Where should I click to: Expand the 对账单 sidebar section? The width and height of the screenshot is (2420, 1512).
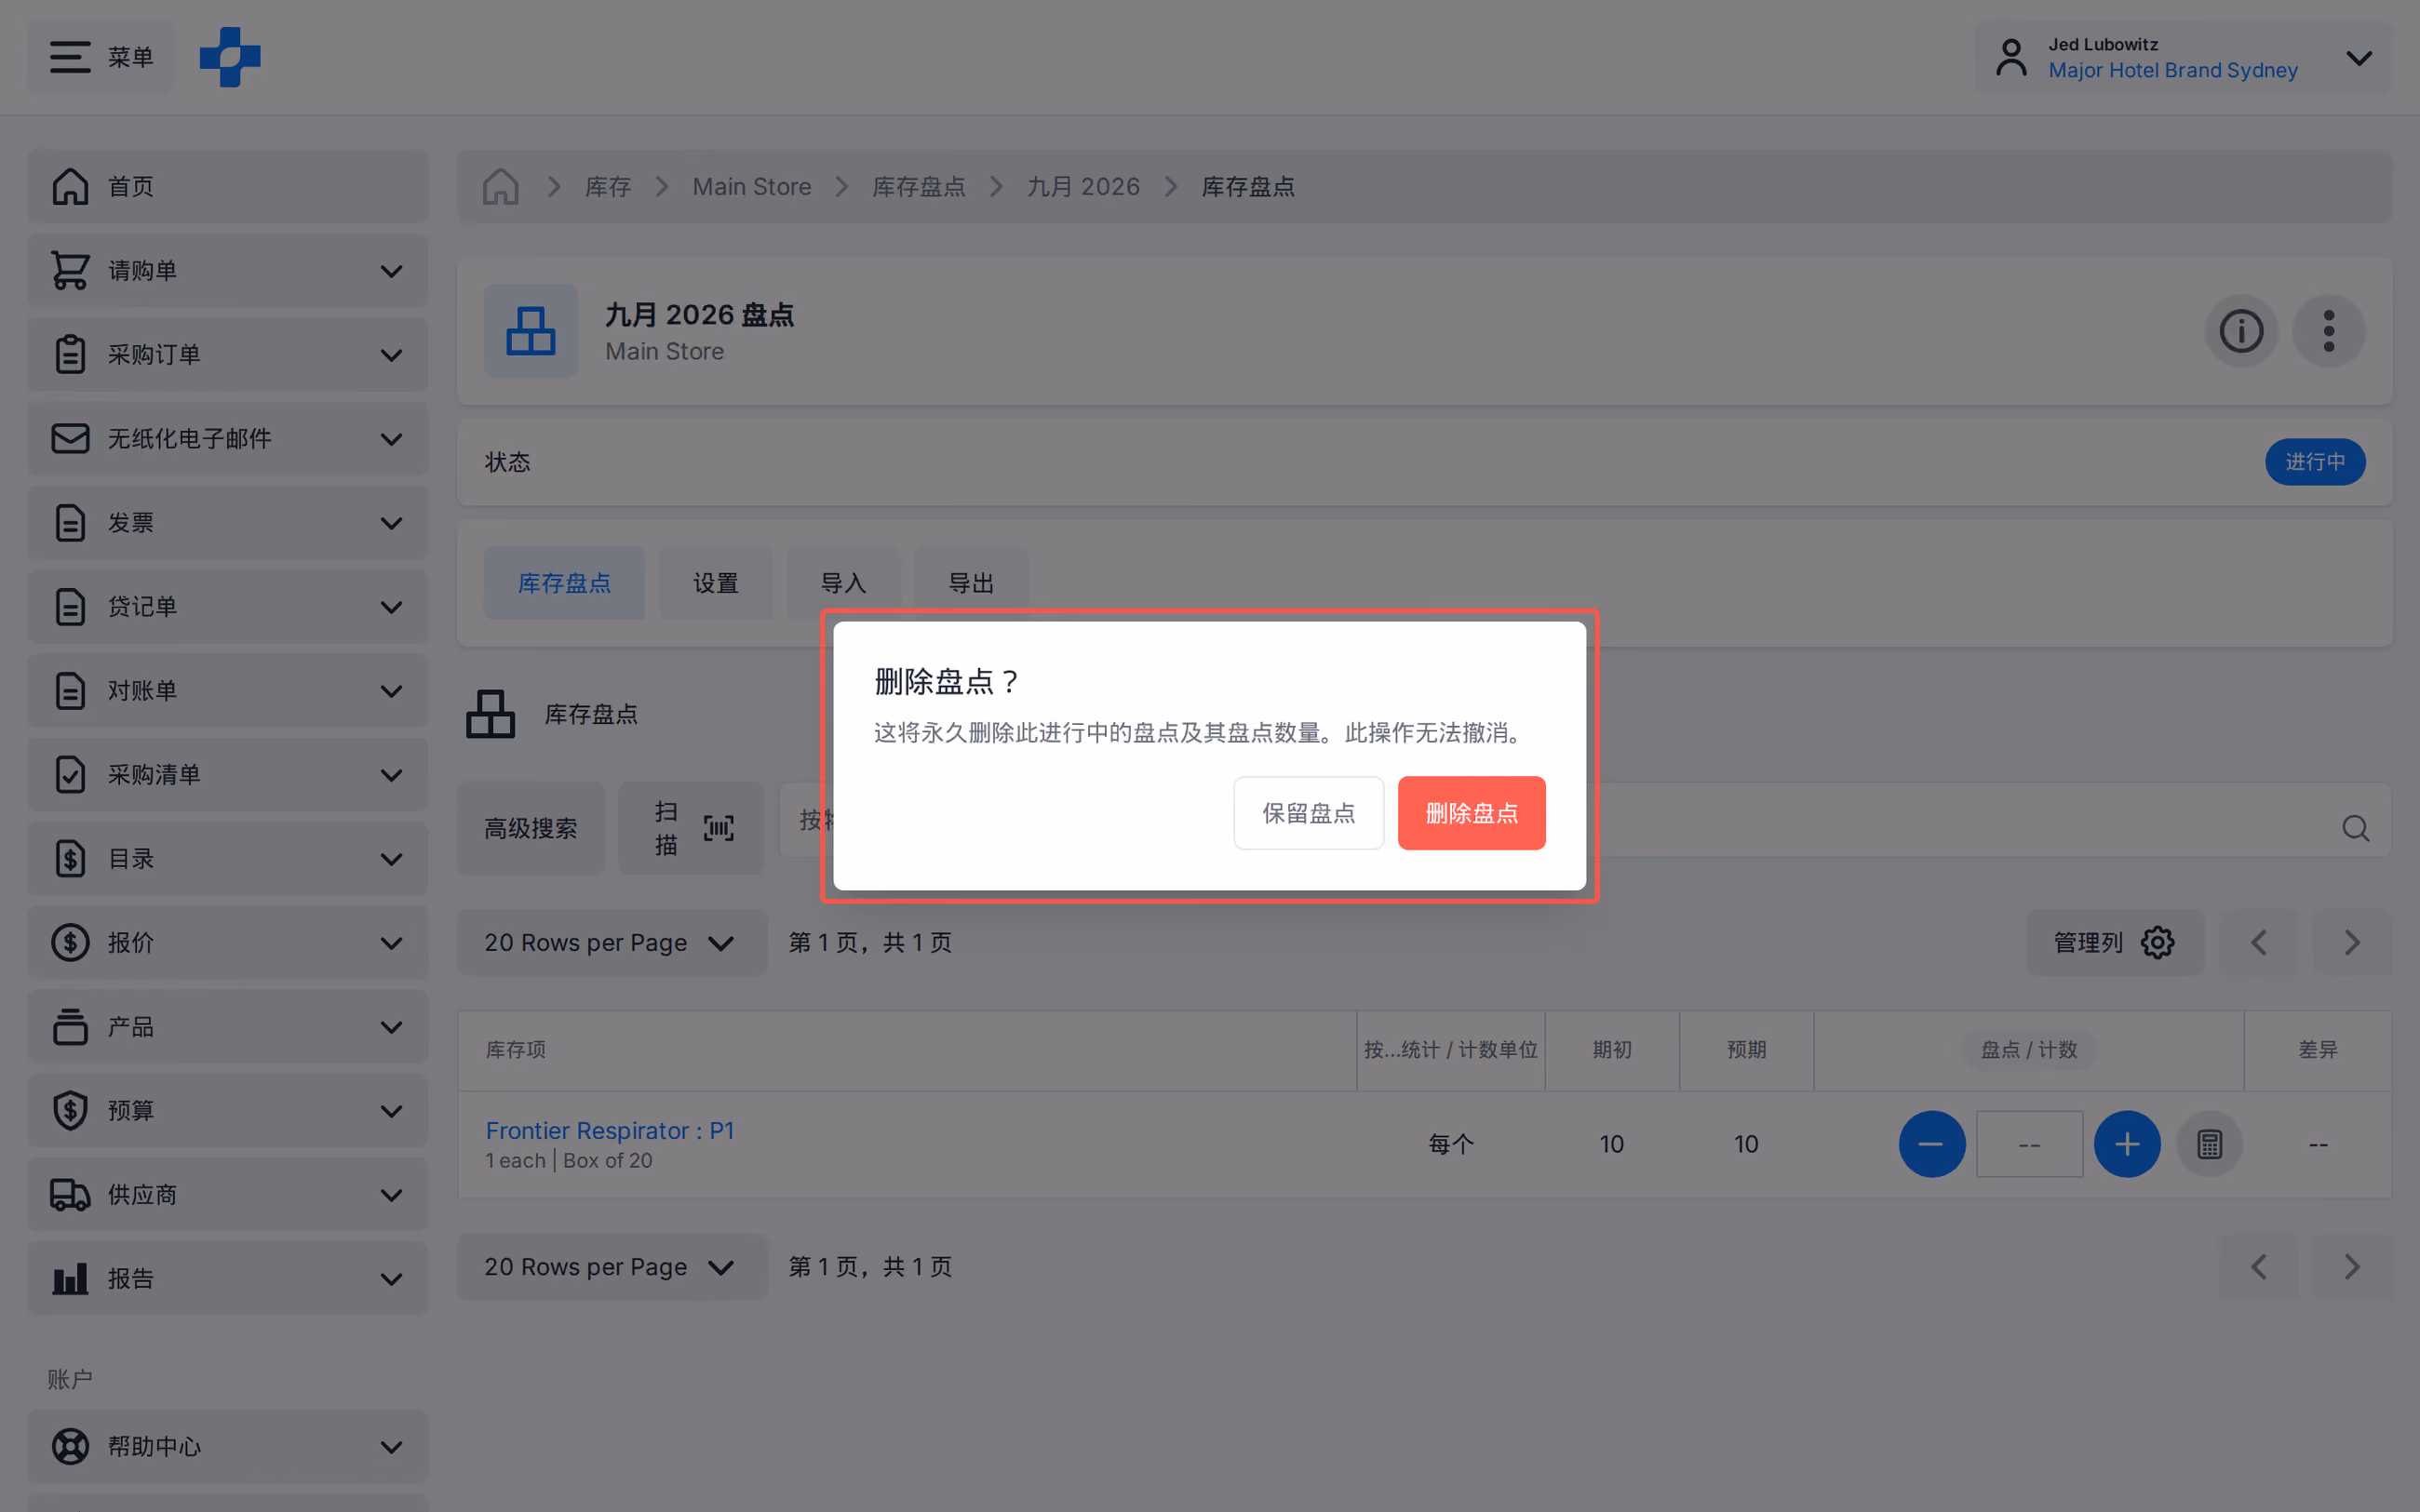tap(228, 691)
